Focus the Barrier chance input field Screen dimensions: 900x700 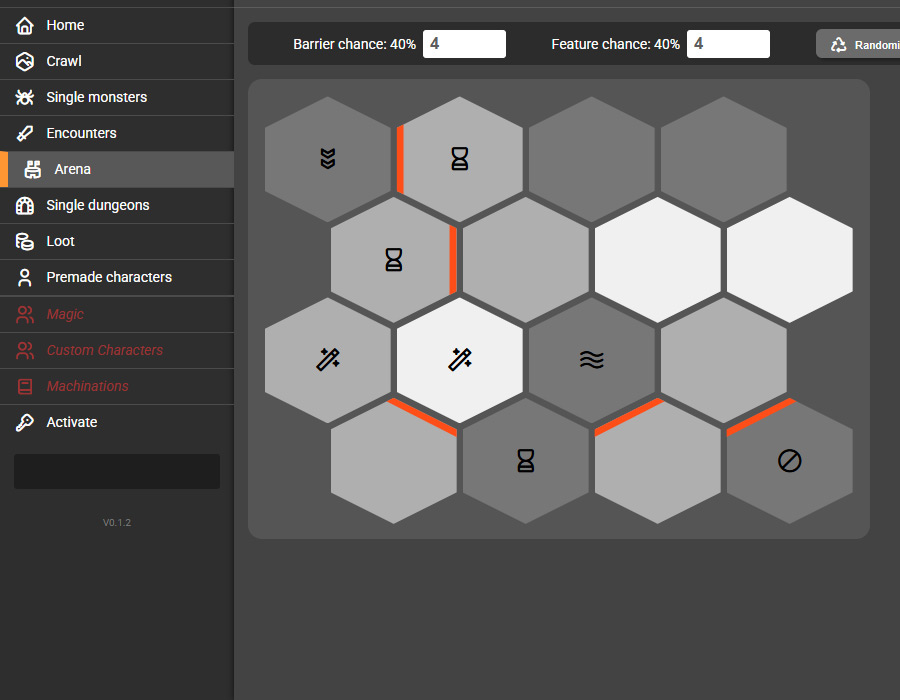coord(464,44)
